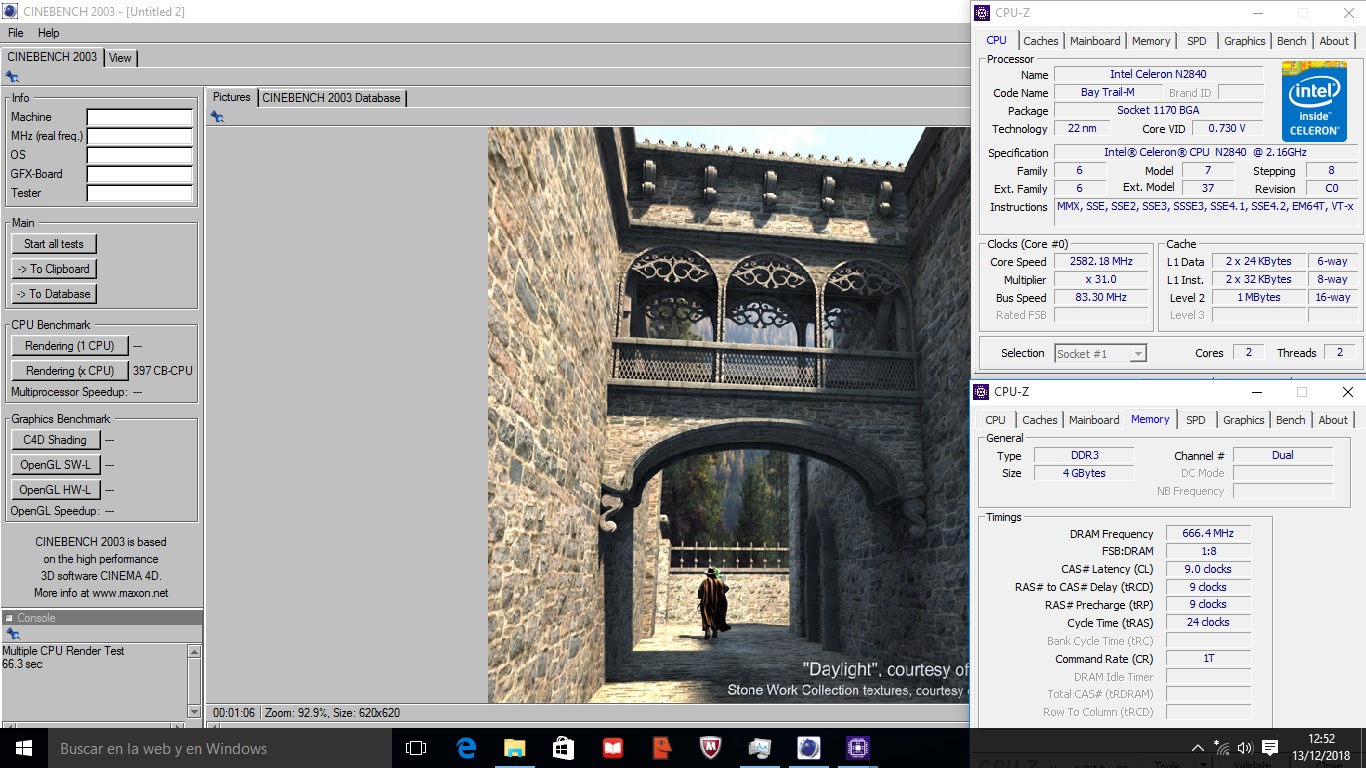The height and width of the screenshot is (768, 1366).
Task: Click the pin icon under CINEBENCH 2003 tab
Action: point(12,76)
